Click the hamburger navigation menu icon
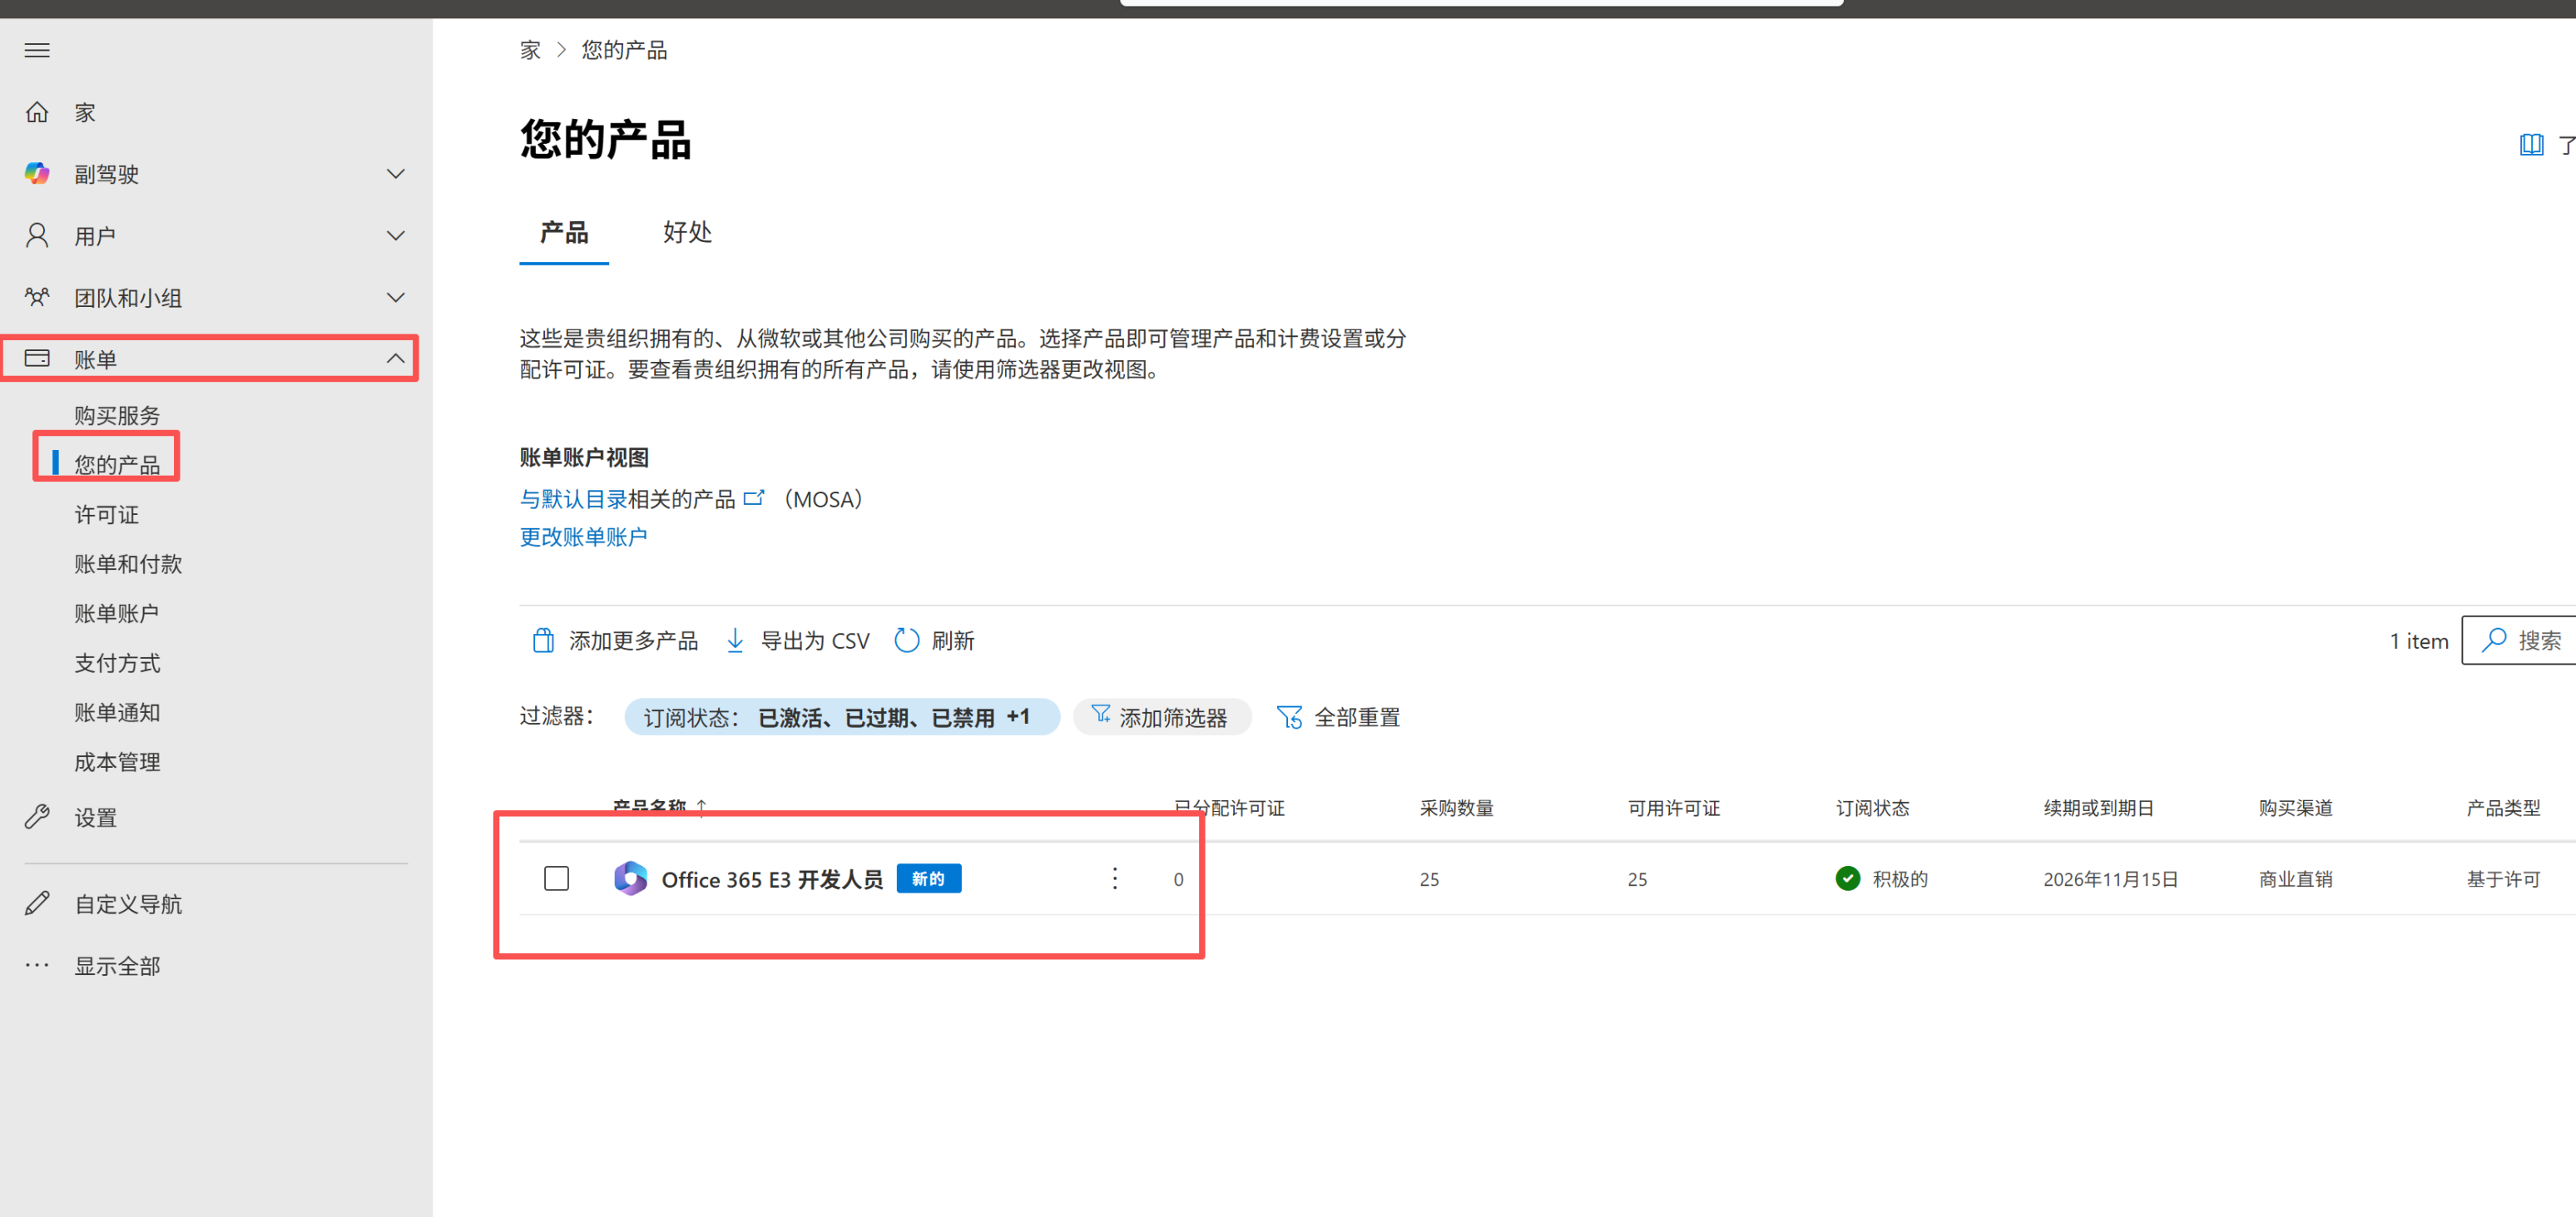The height and width of the screenshot is (1217, 2576). [37, 50]
